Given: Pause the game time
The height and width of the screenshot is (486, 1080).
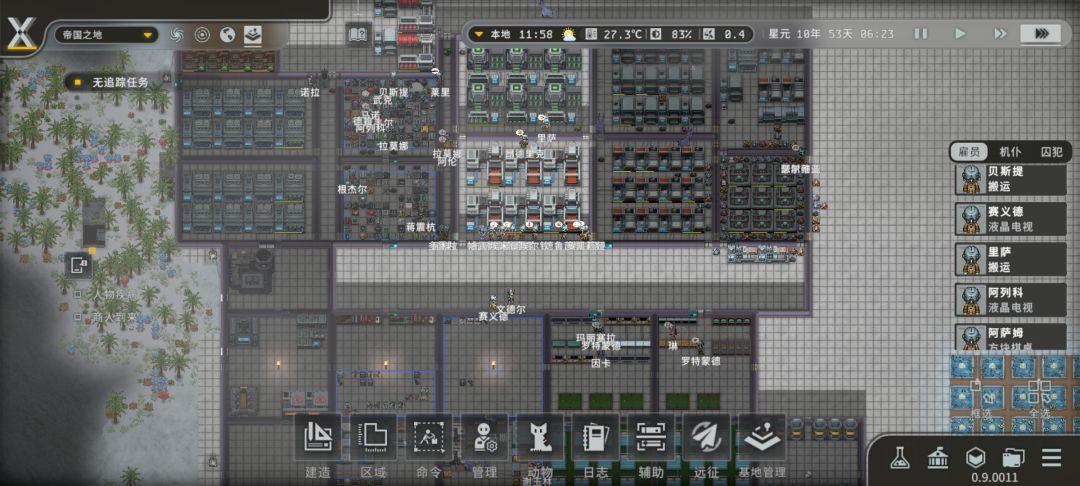Looking at the screenshot, I should coord(921,34).
